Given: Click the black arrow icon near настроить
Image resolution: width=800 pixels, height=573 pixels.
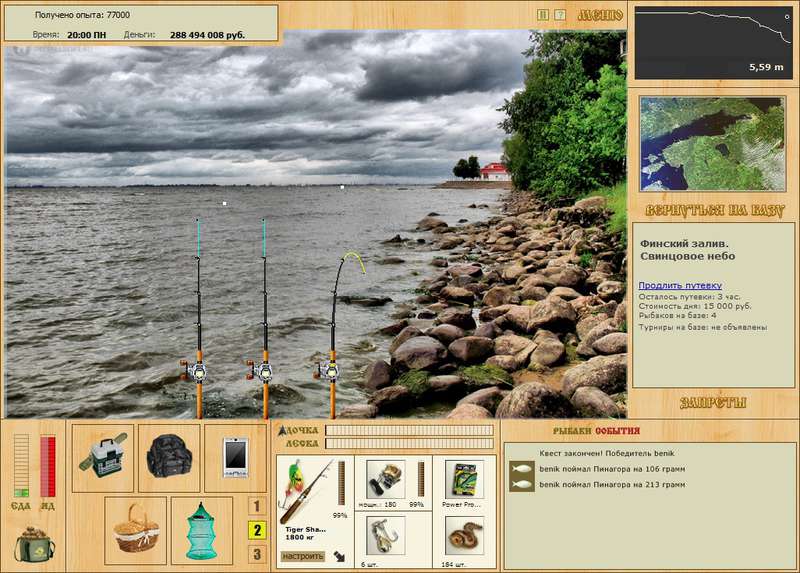Looking at the screenshot, I should point(339,557).
